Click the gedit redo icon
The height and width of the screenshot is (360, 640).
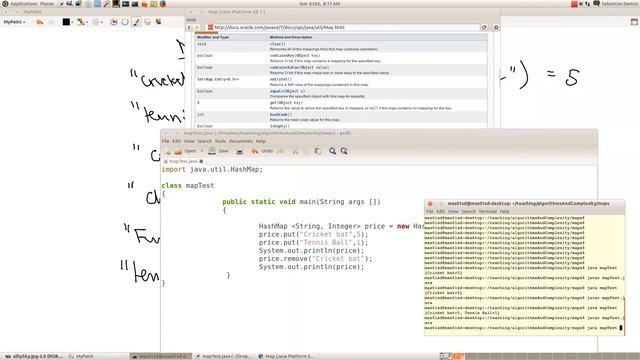[x=280, y=151]
